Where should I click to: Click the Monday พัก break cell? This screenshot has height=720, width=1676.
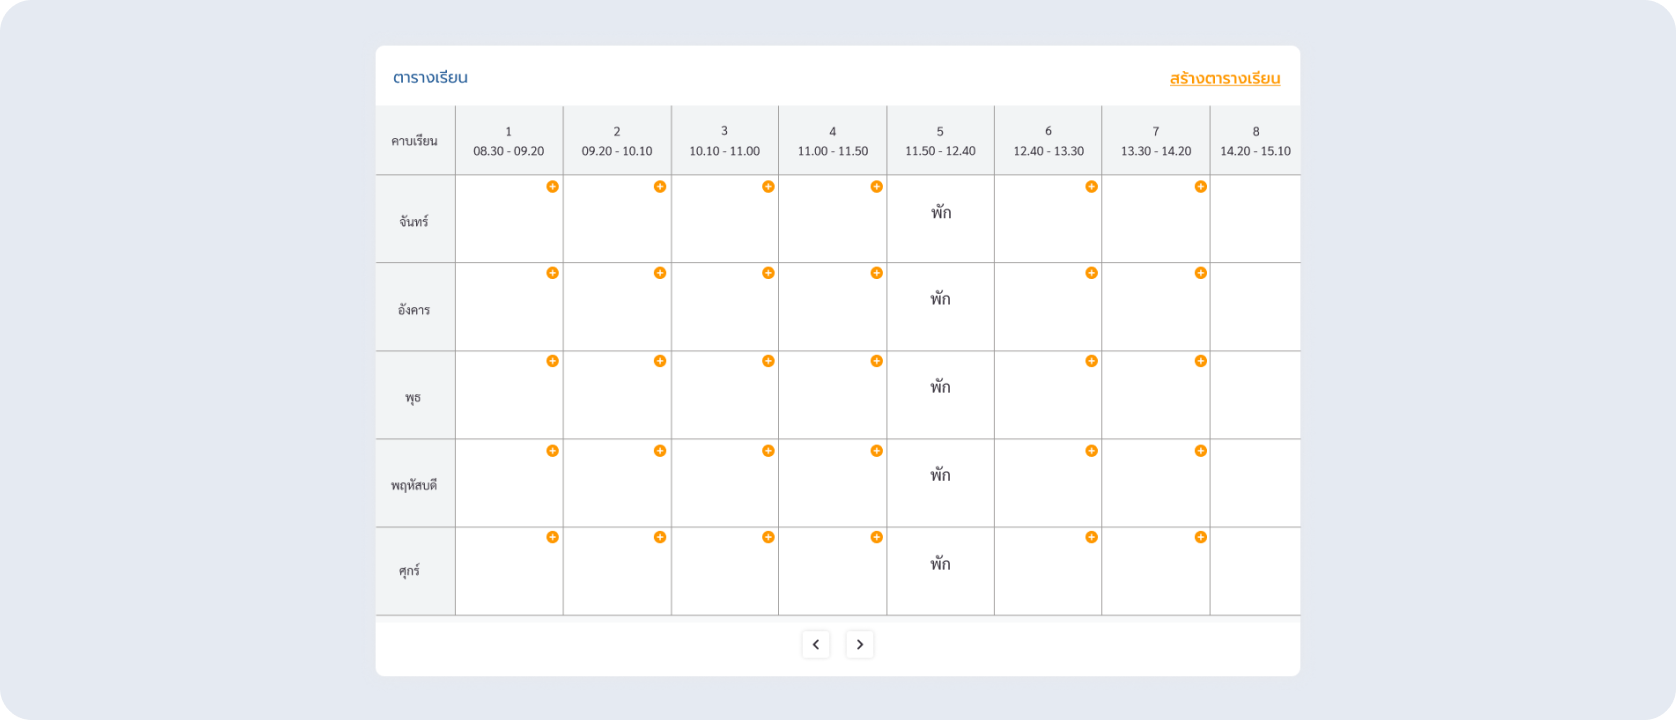click(941, 219)
